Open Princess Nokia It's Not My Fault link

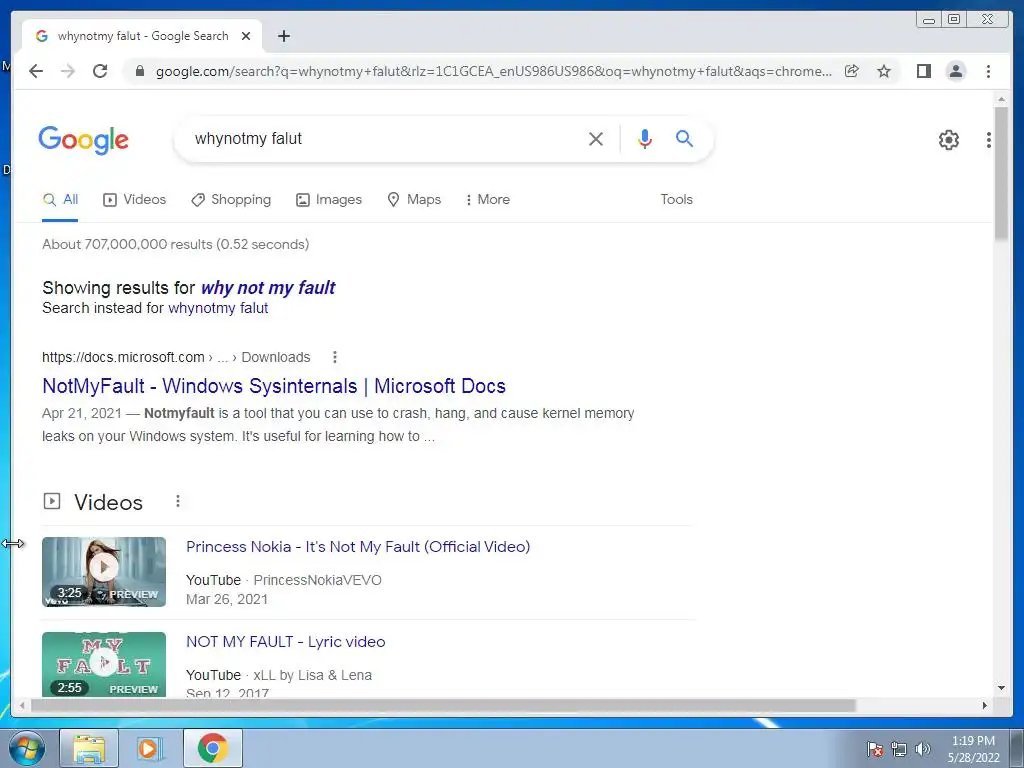(x=358, y=547)
